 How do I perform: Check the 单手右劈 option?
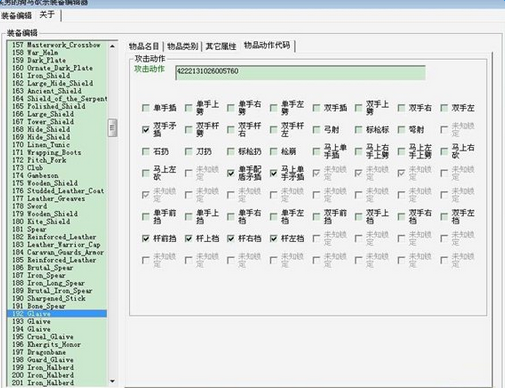click(231, 108)
